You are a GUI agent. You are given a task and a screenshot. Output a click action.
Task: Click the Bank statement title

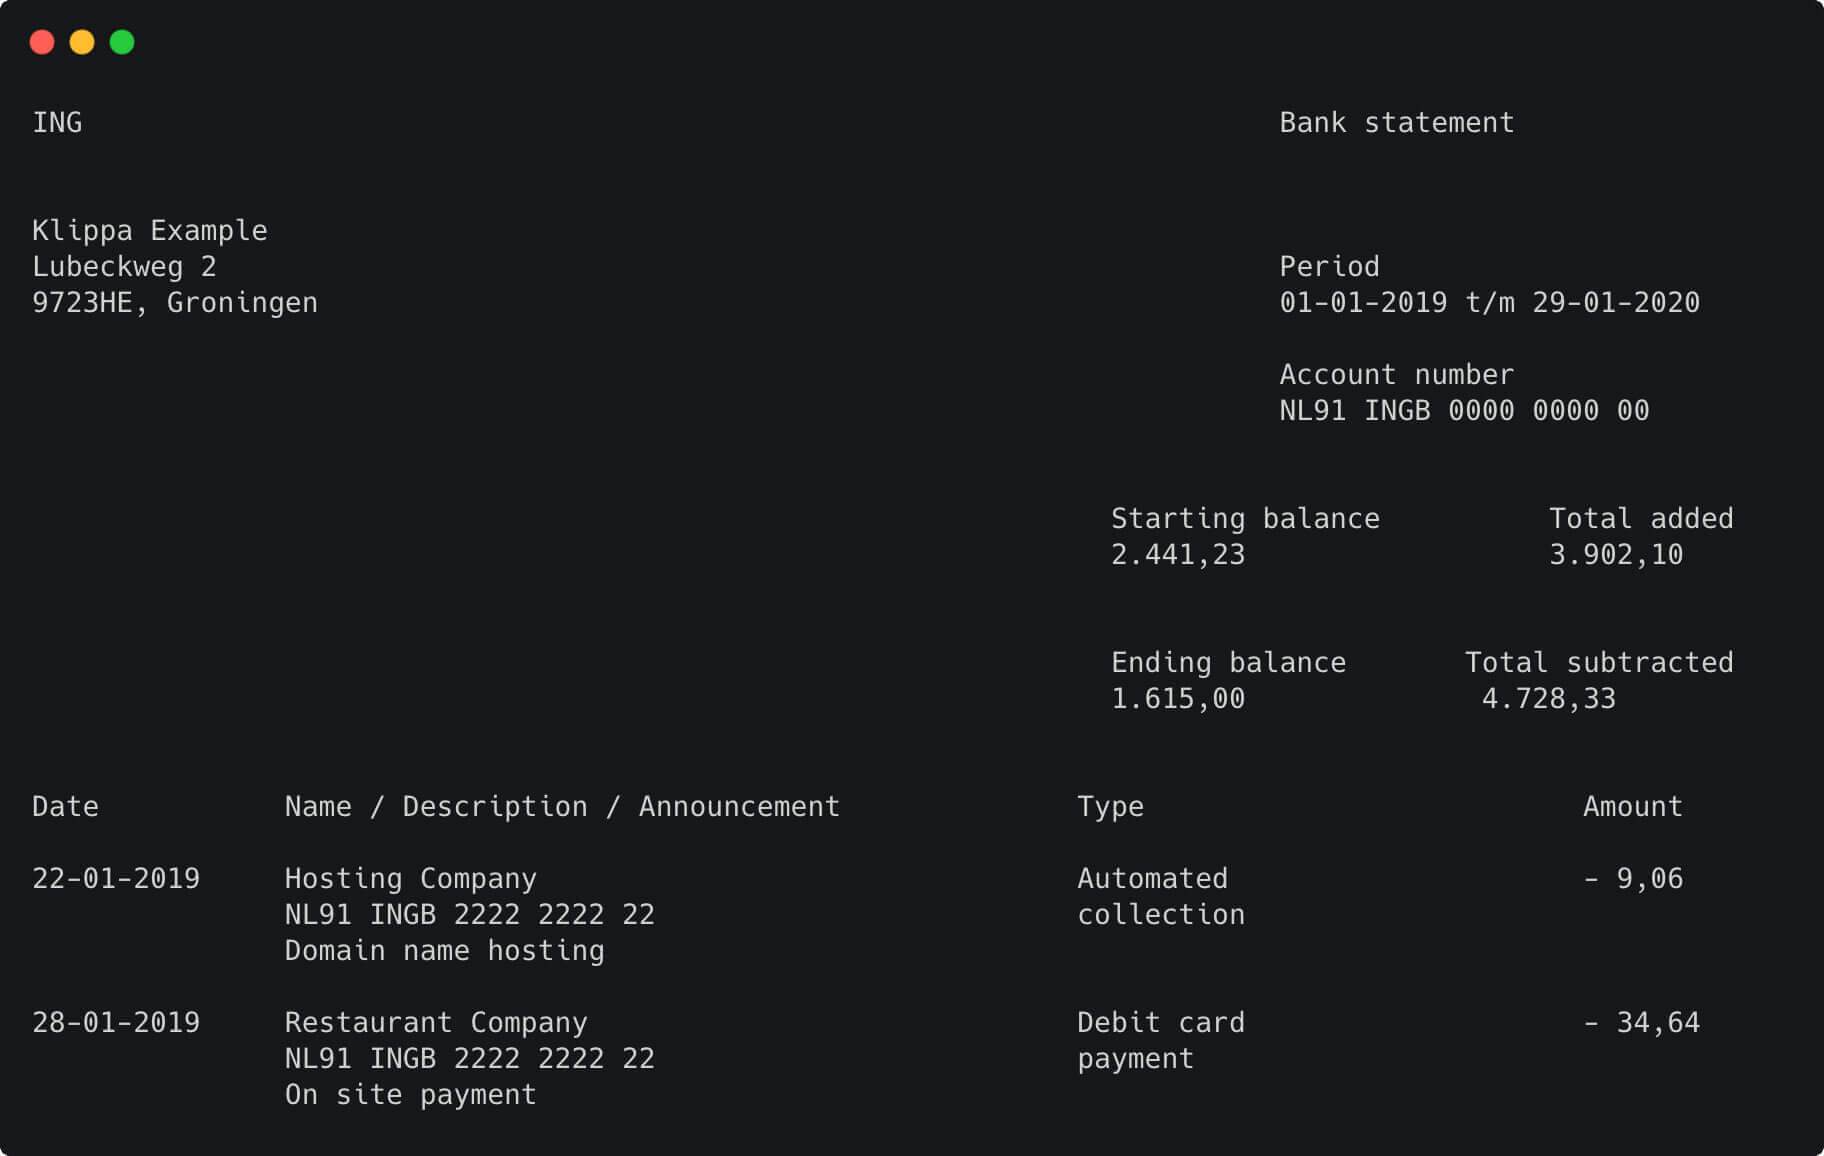pyautogui.click(x=1396, y=123)
